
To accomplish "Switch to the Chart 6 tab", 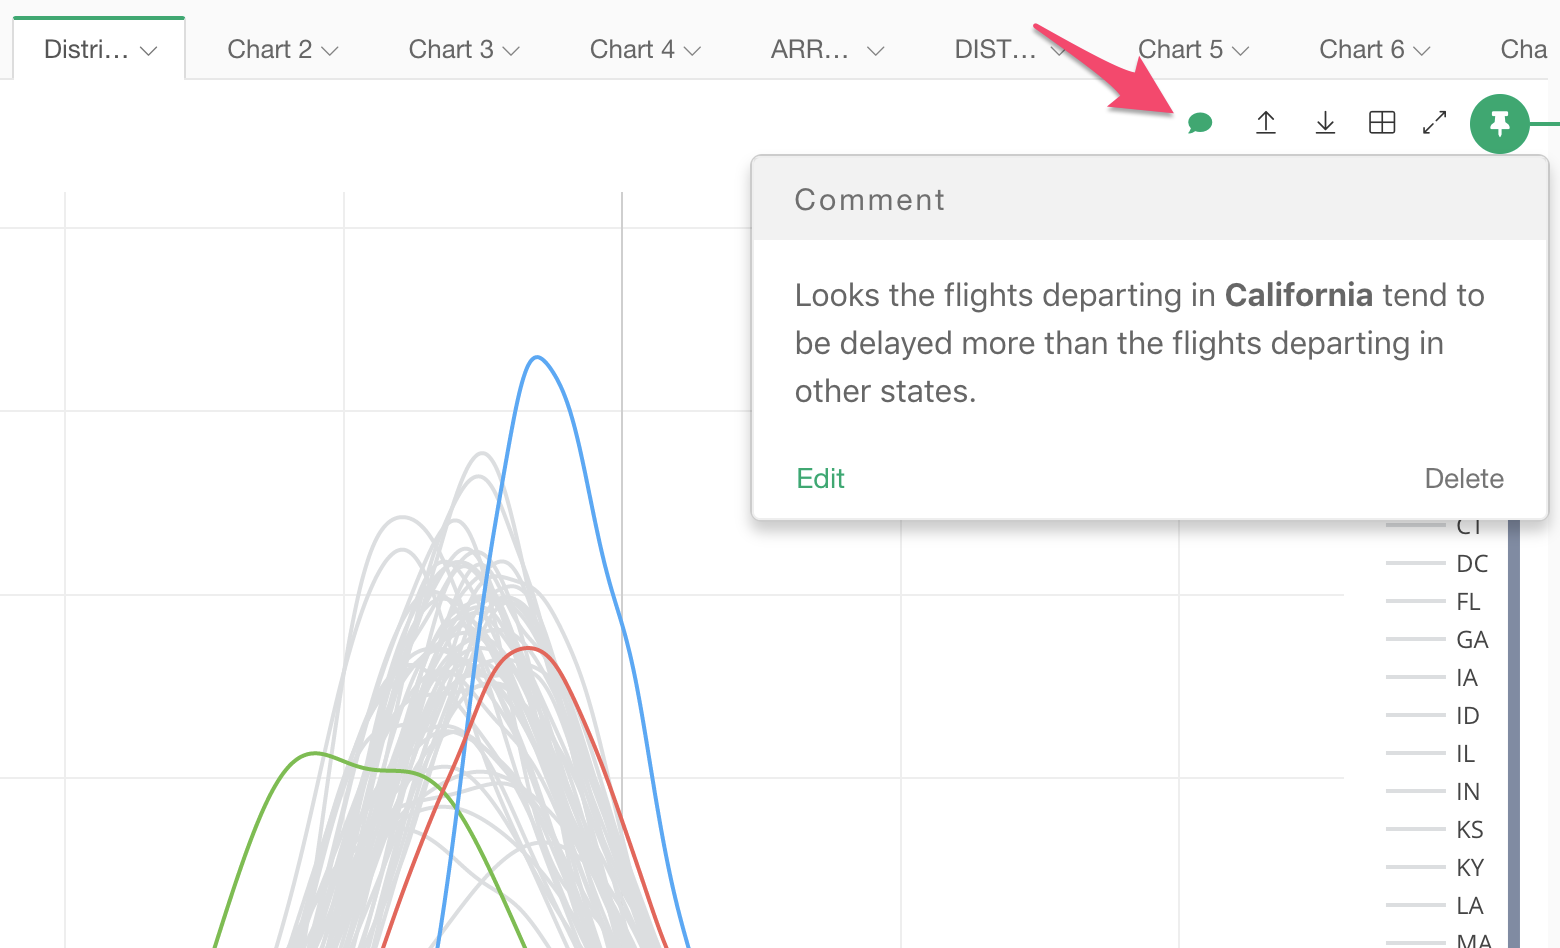I will (1361, 50).
